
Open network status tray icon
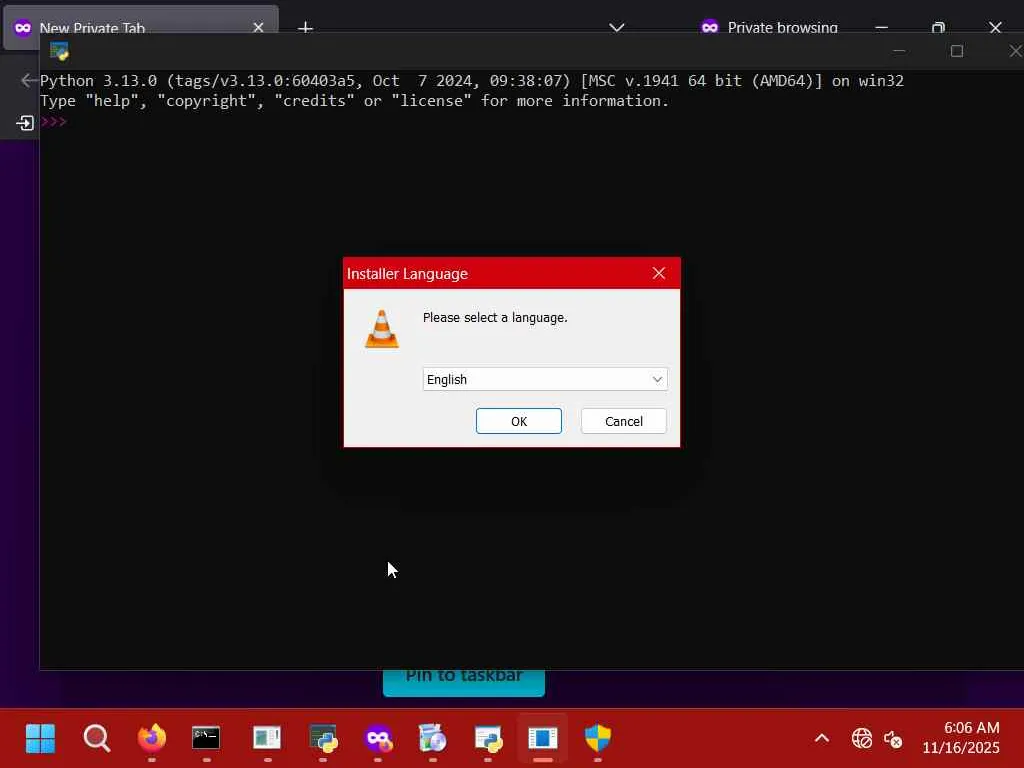(x=862, y=739)
